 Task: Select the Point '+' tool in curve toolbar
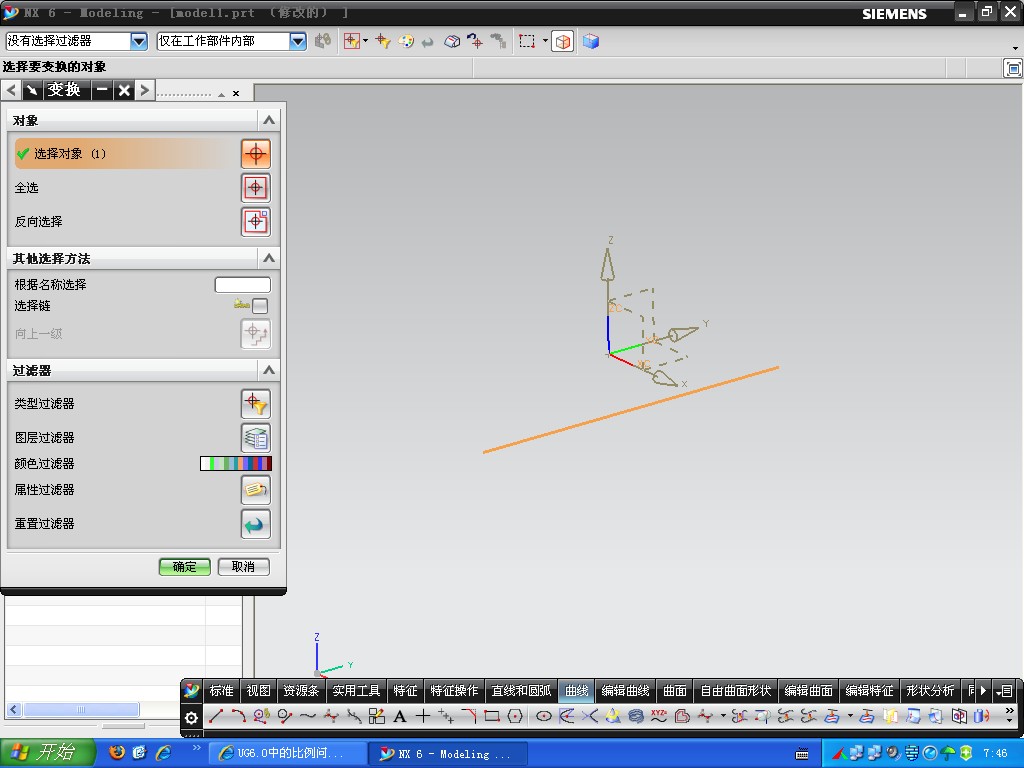[x=423, y=716]
